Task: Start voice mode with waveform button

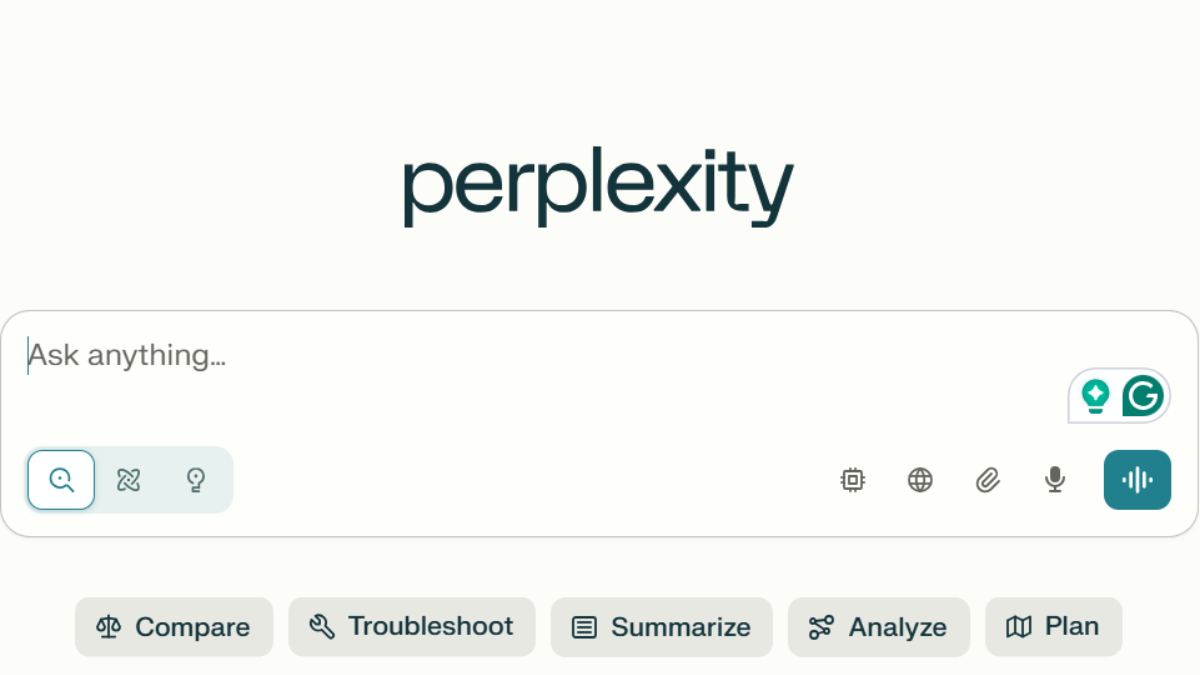Action: [1137, 480]
